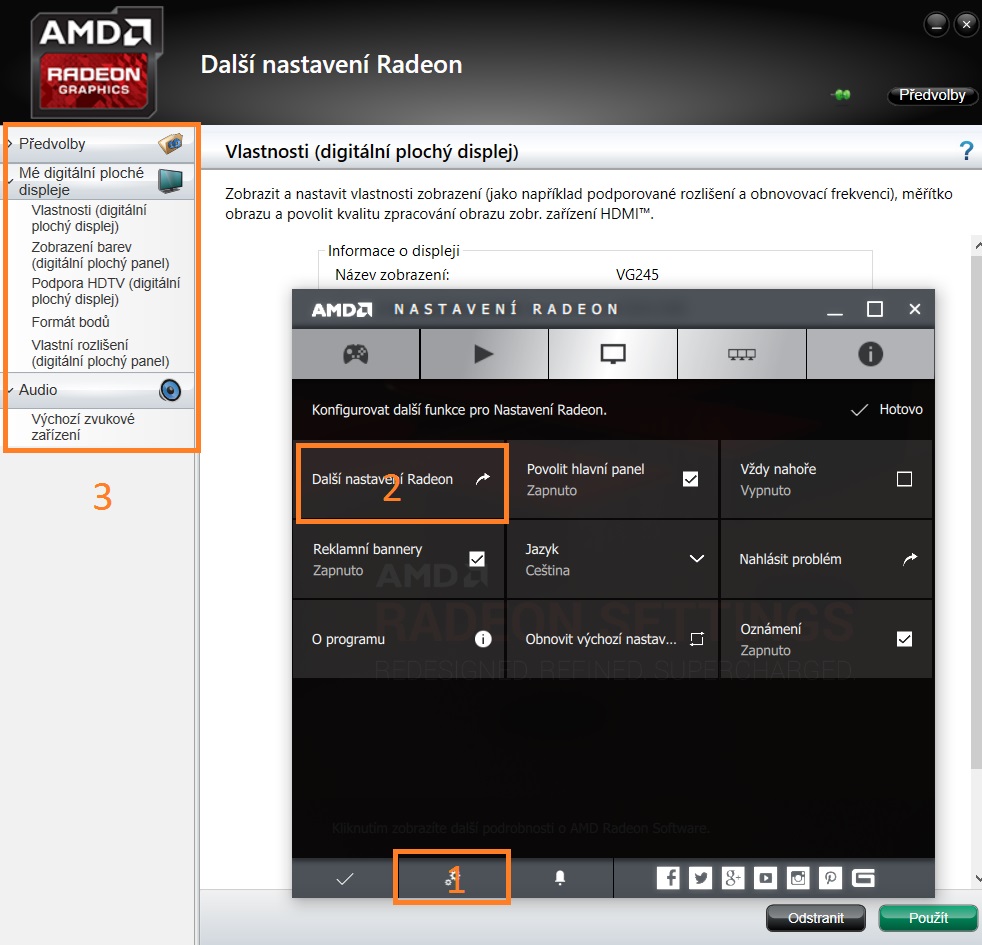This screenshot has height=945, width=982.
Task: Expand Předvolby section in left sidebar
Action: (10, 143)
